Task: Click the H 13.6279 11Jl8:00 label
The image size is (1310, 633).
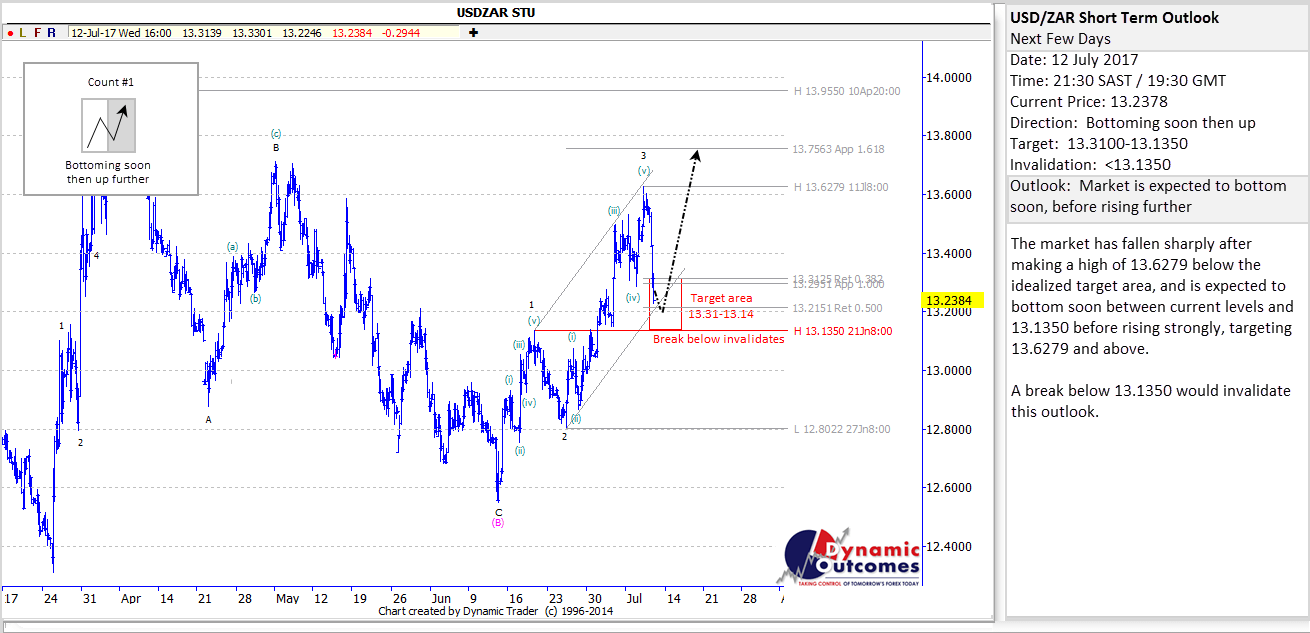Action: point(840,187)
